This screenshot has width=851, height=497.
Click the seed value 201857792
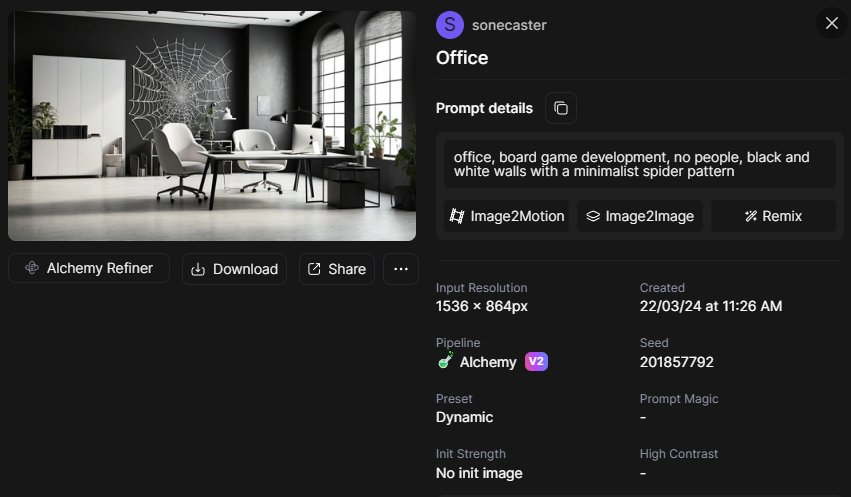coord(676,362)
